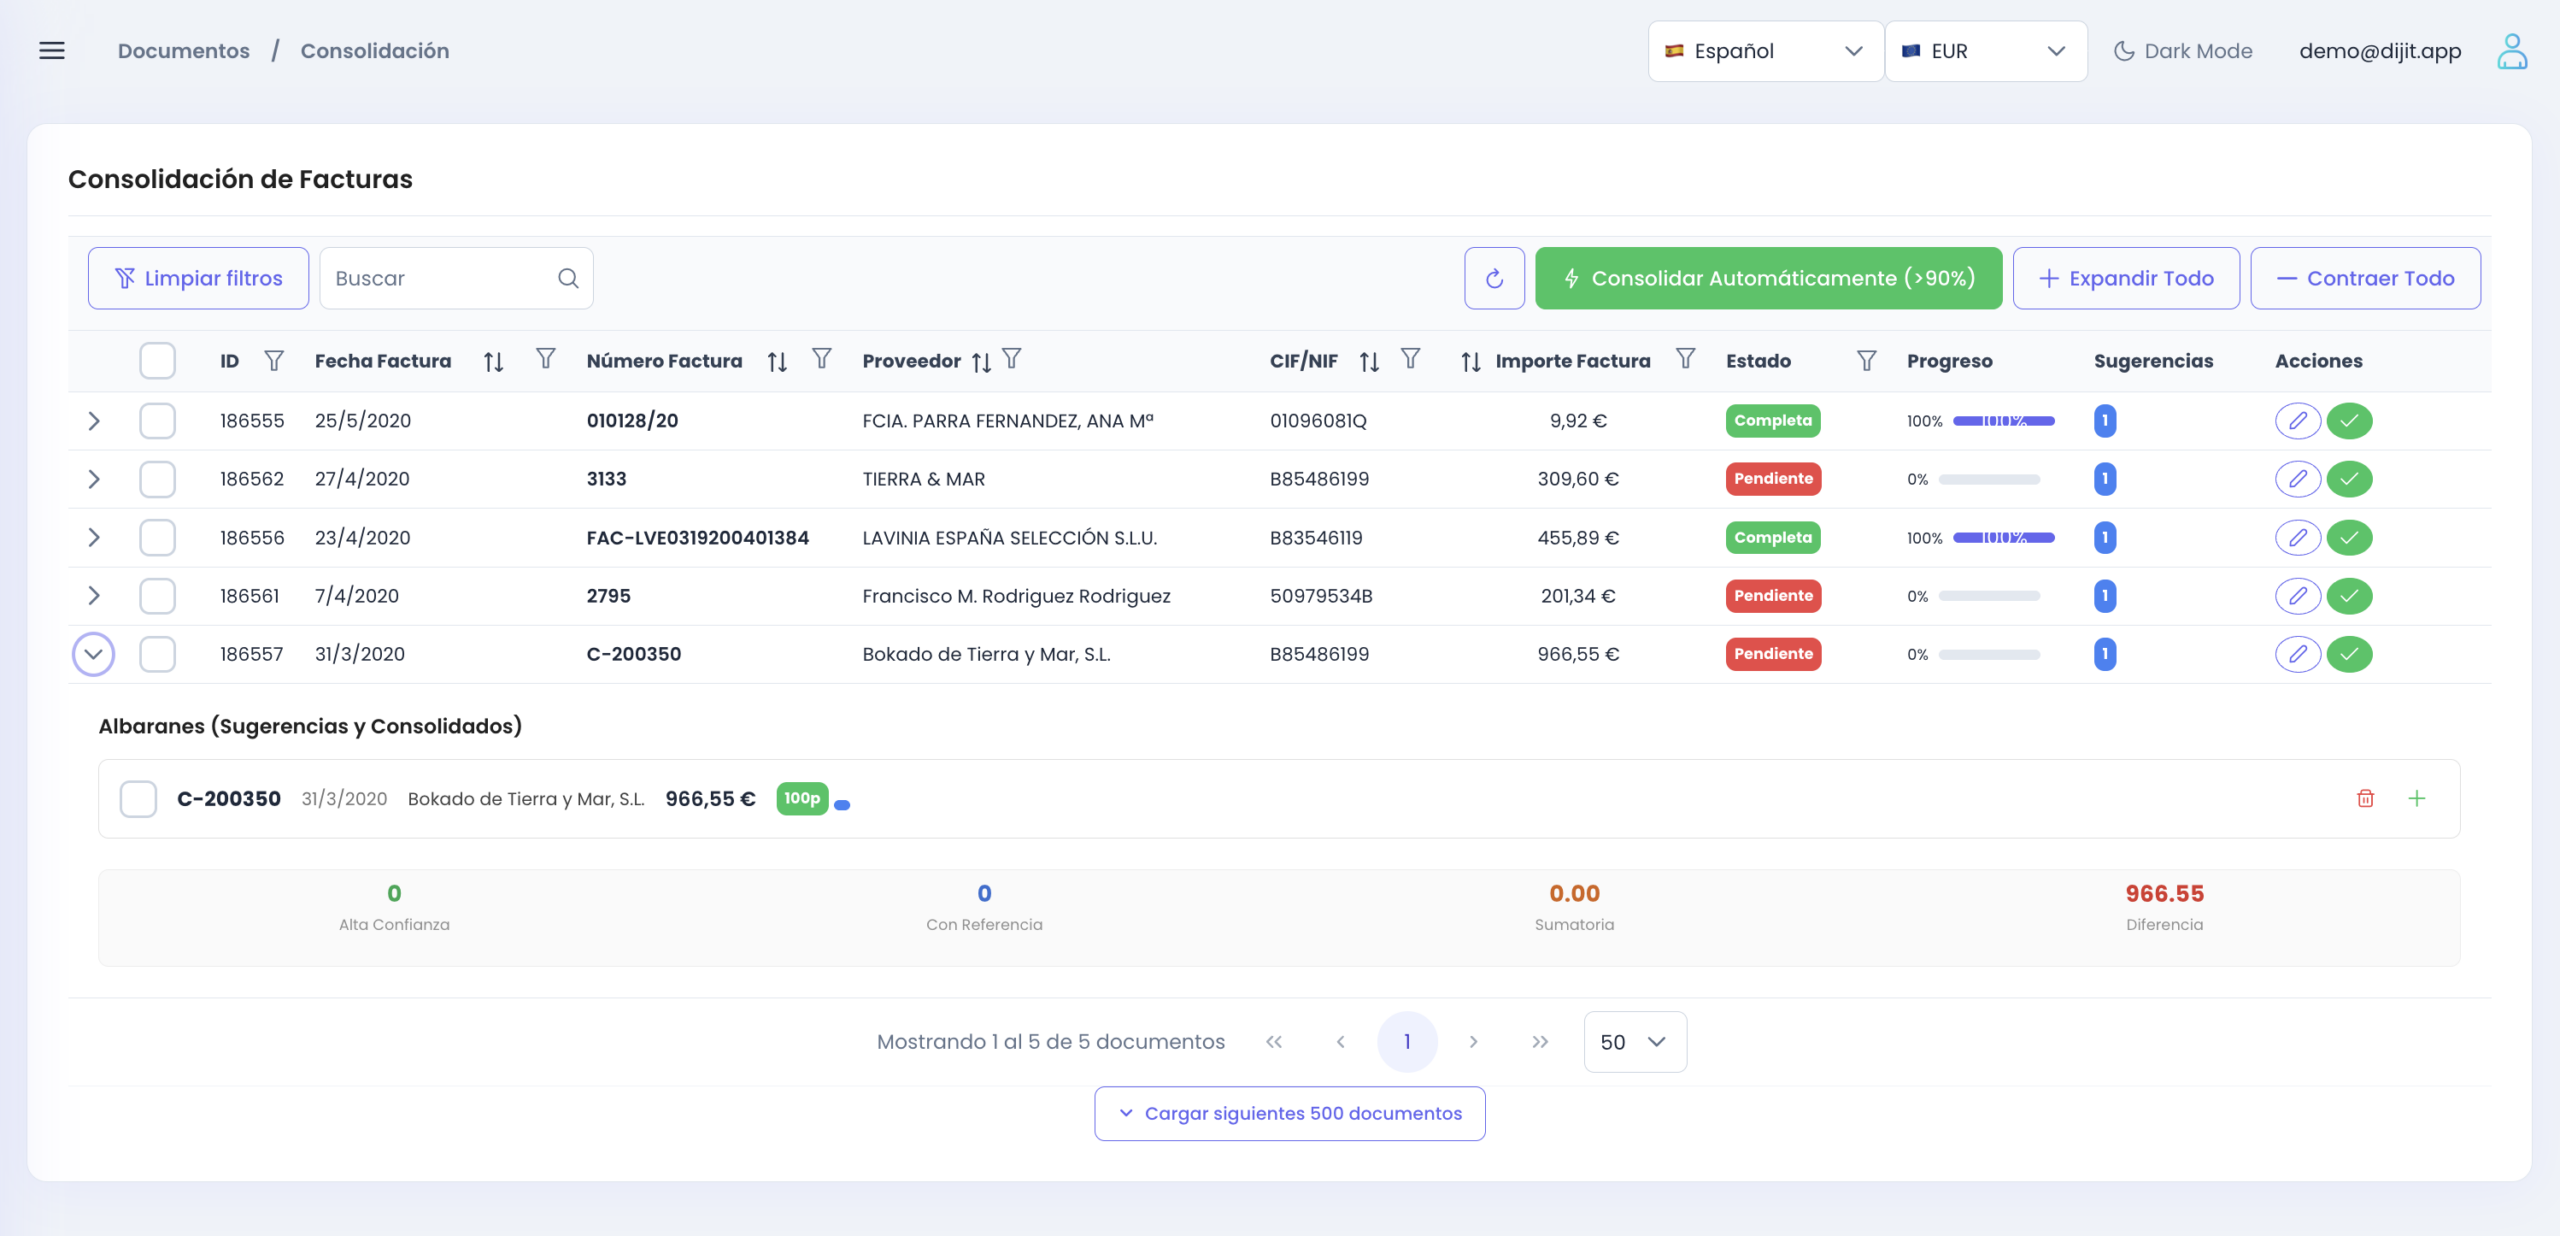
Task: Add albarán C-200350 with plus icon
Action: point(2416,798)
